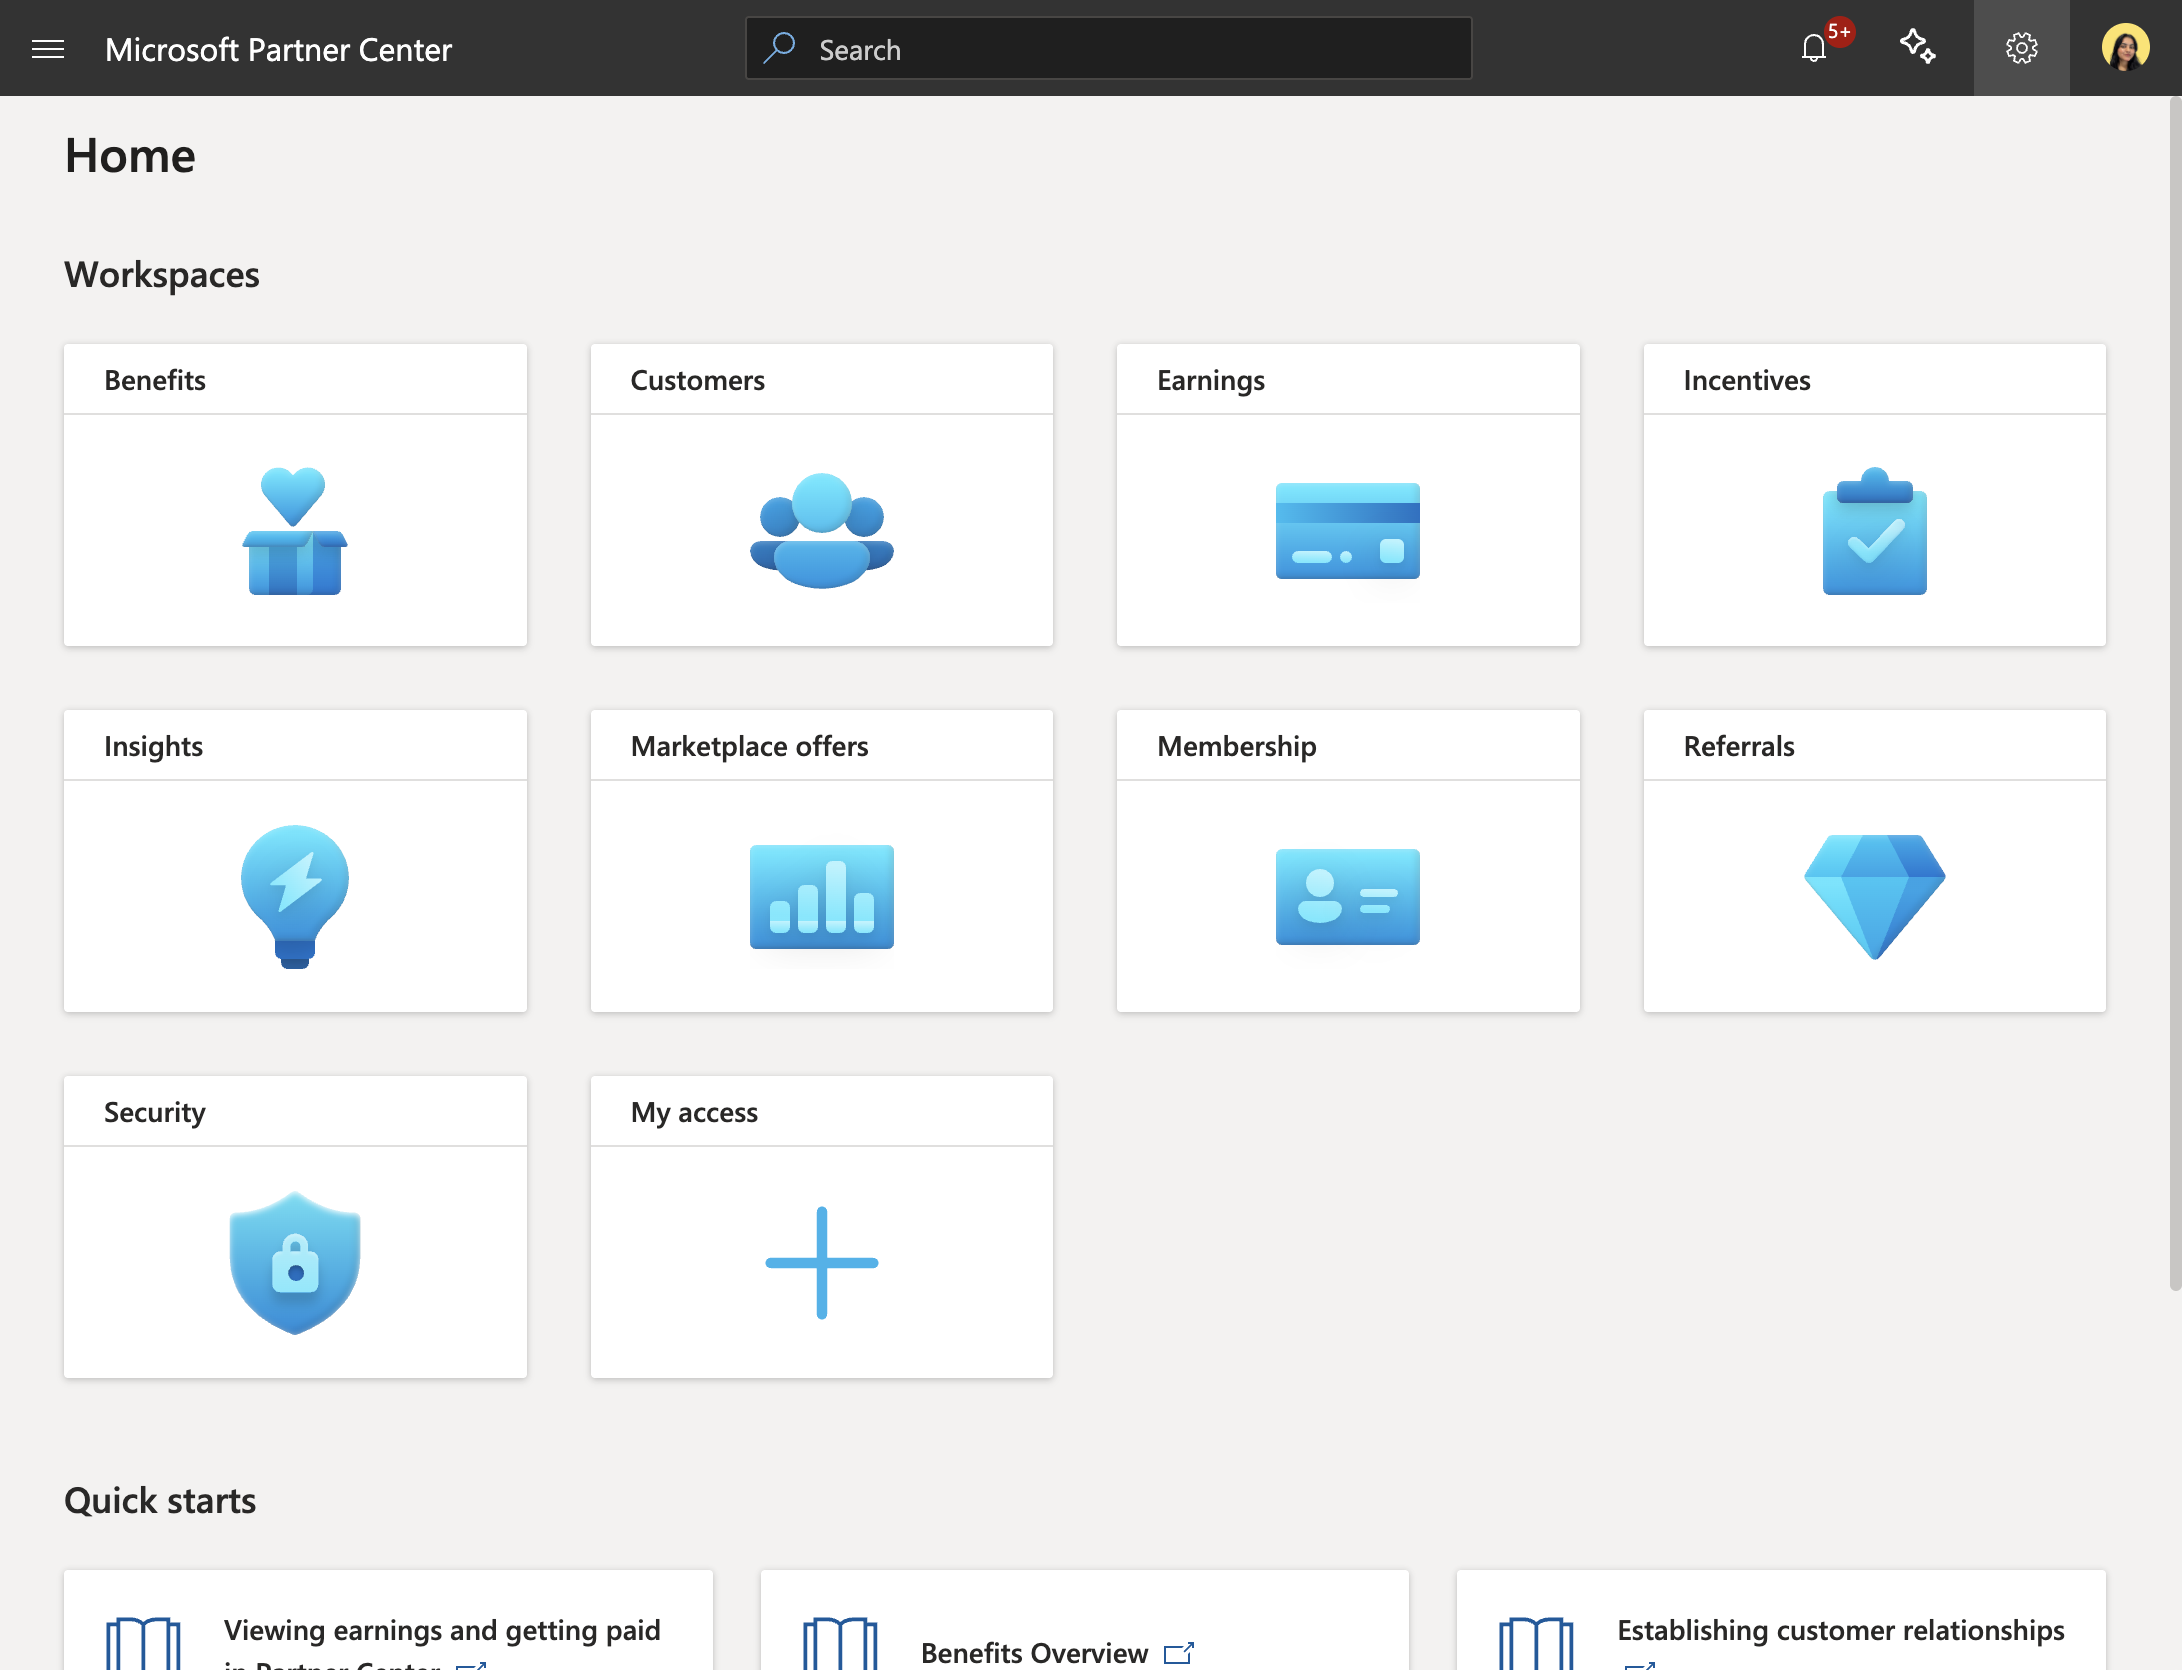Open Establishing customer relationships quick start
This screenshot has width=2182, height=1670.
click(1841, 1631)
